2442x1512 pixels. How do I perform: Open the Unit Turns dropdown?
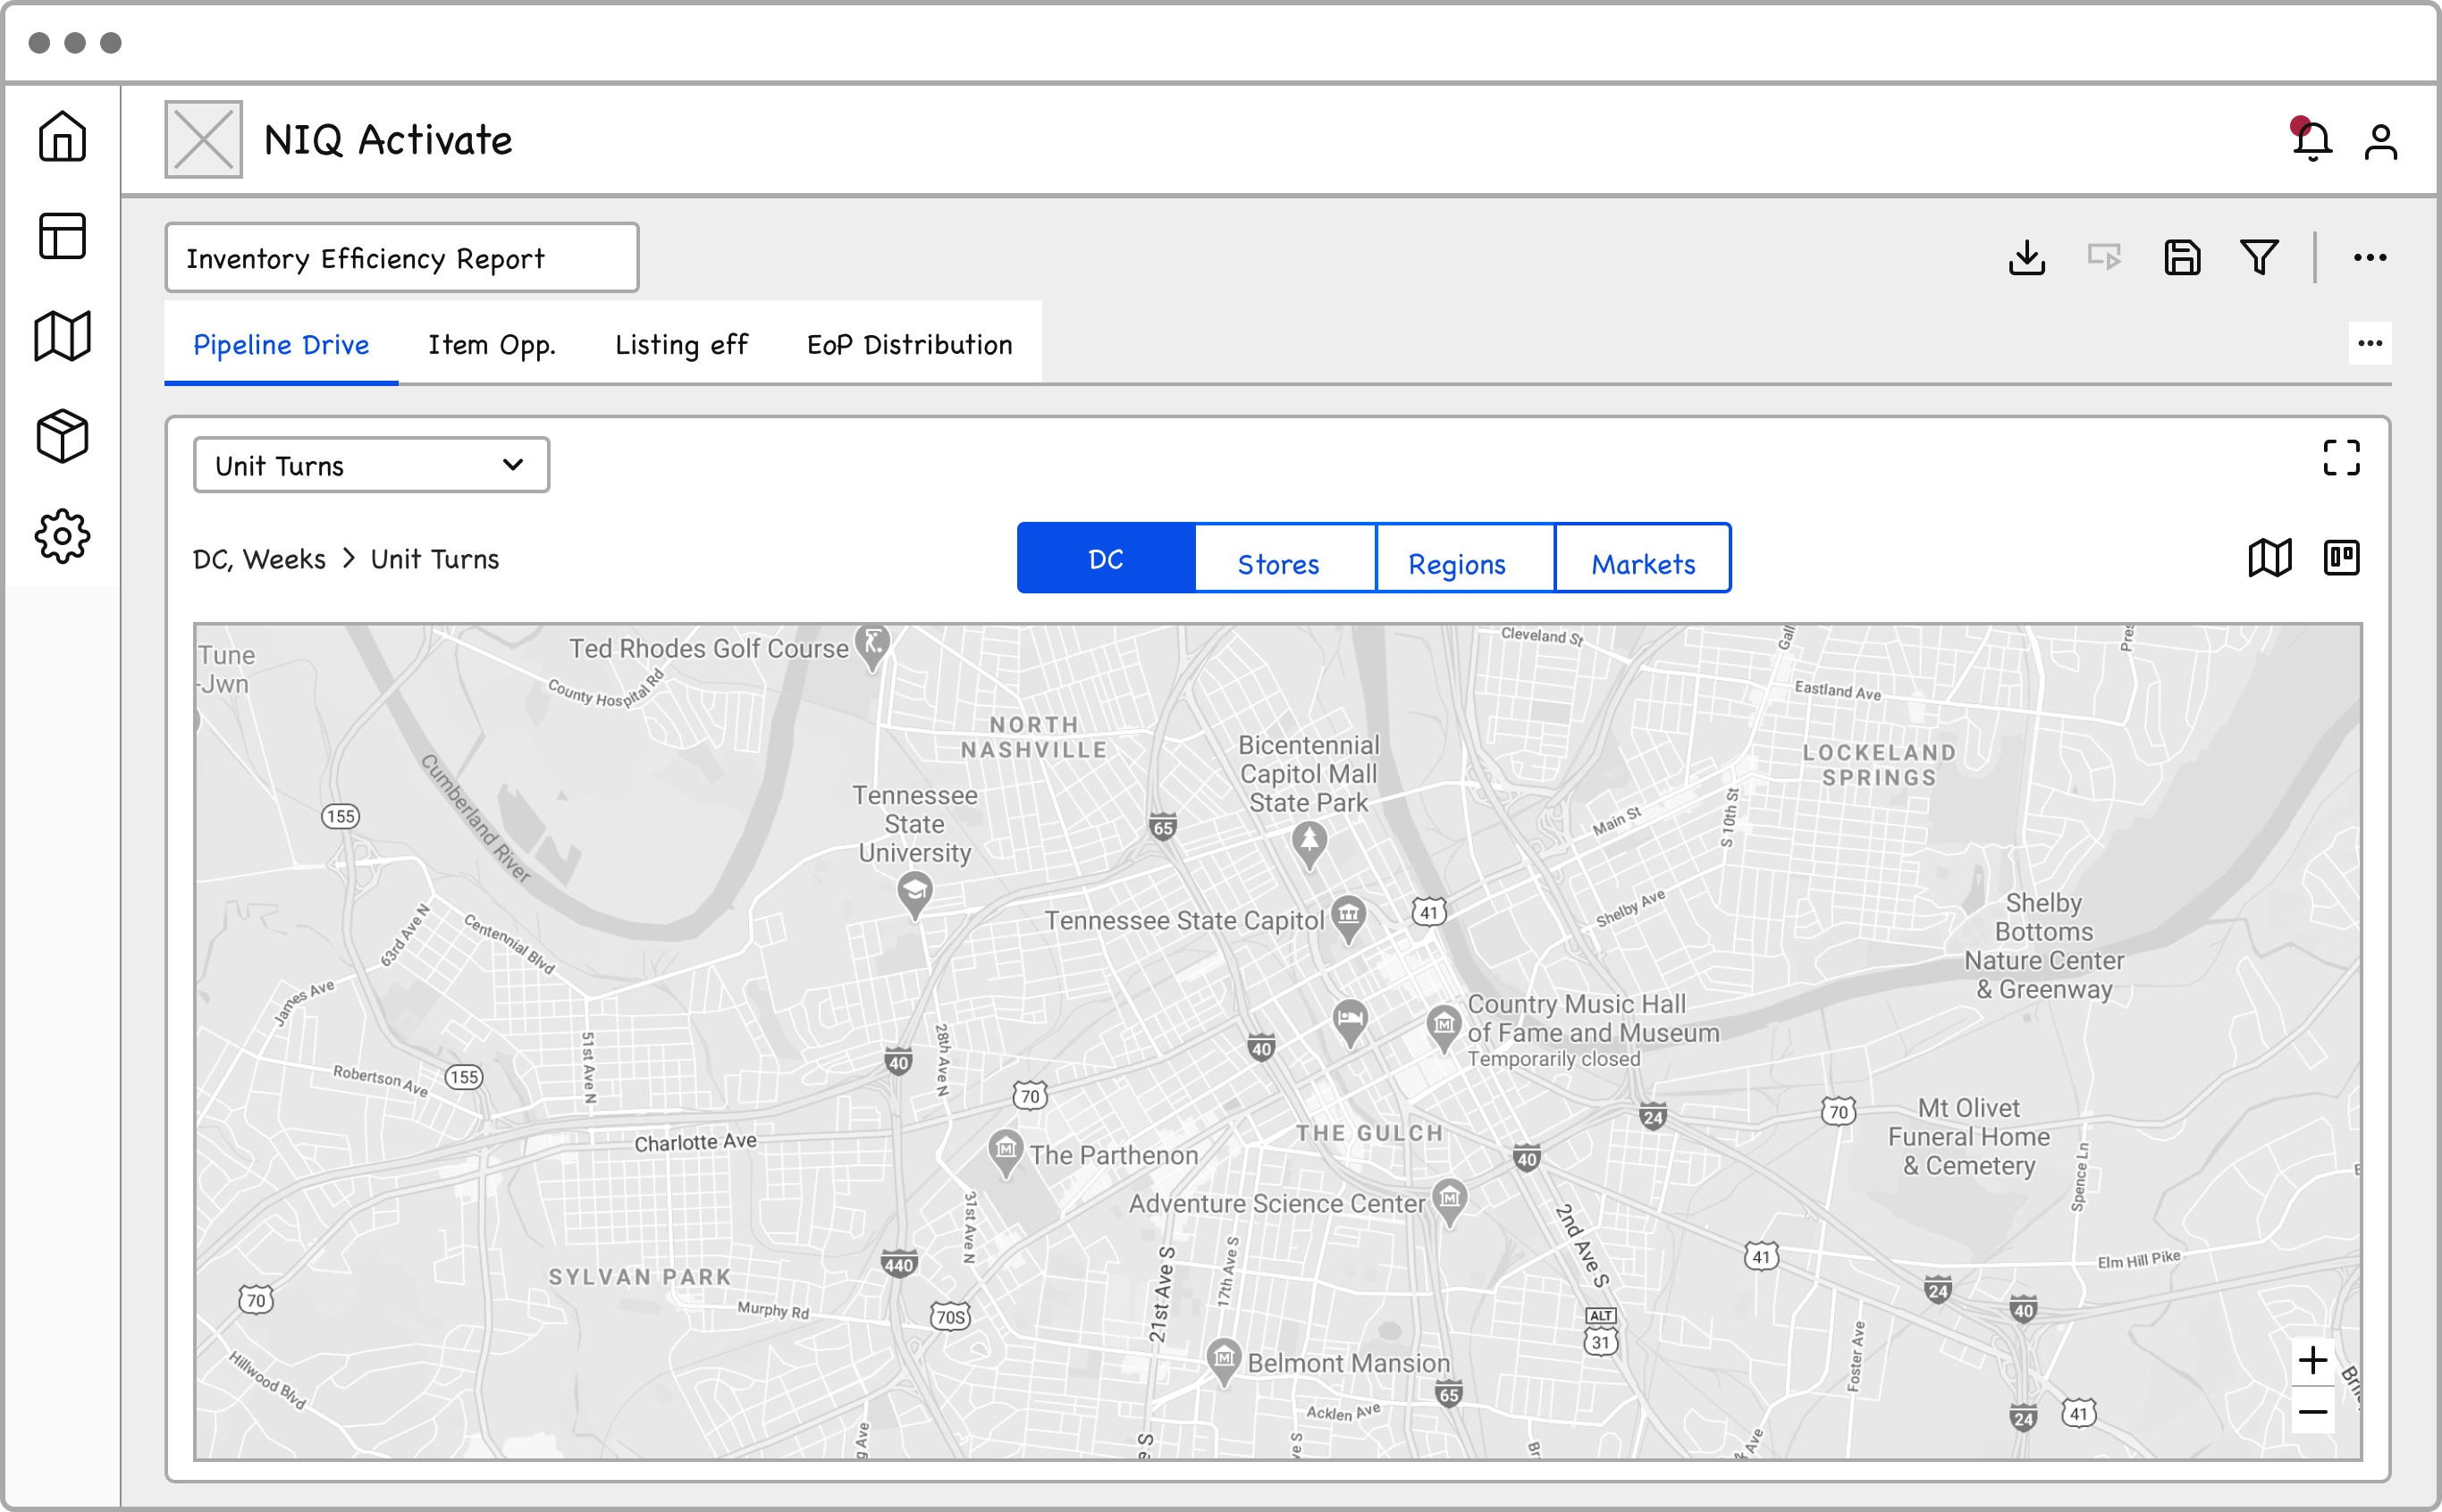click(371, 465)
